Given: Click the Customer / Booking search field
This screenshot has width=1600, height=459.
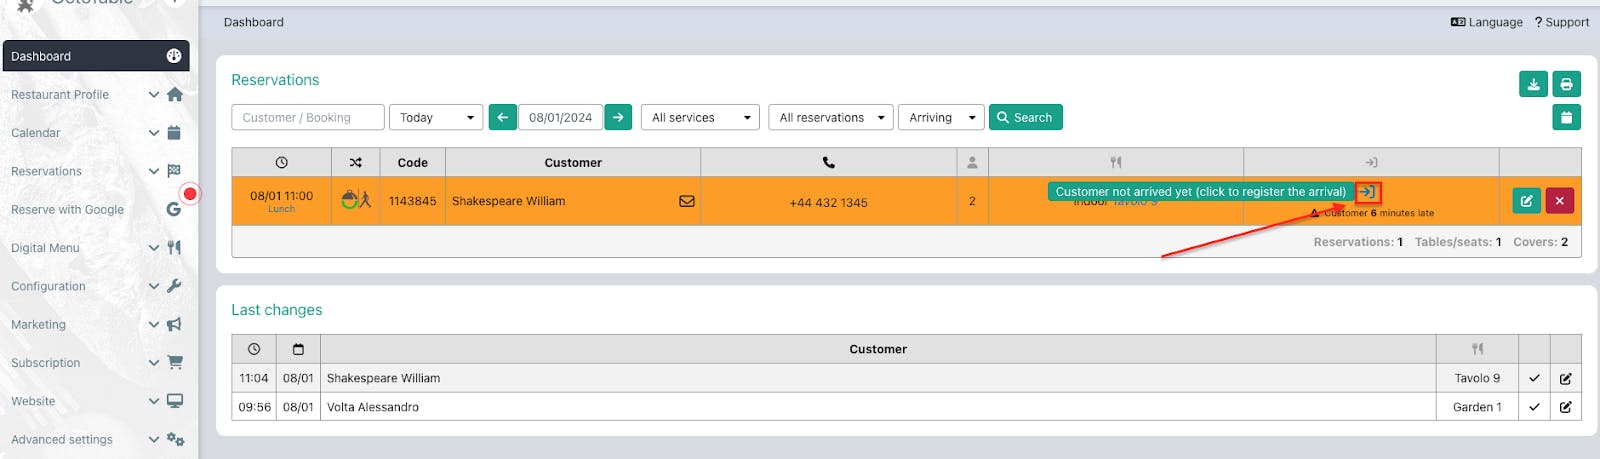Looking at the screenshot, I should click(x=308, y=118).
